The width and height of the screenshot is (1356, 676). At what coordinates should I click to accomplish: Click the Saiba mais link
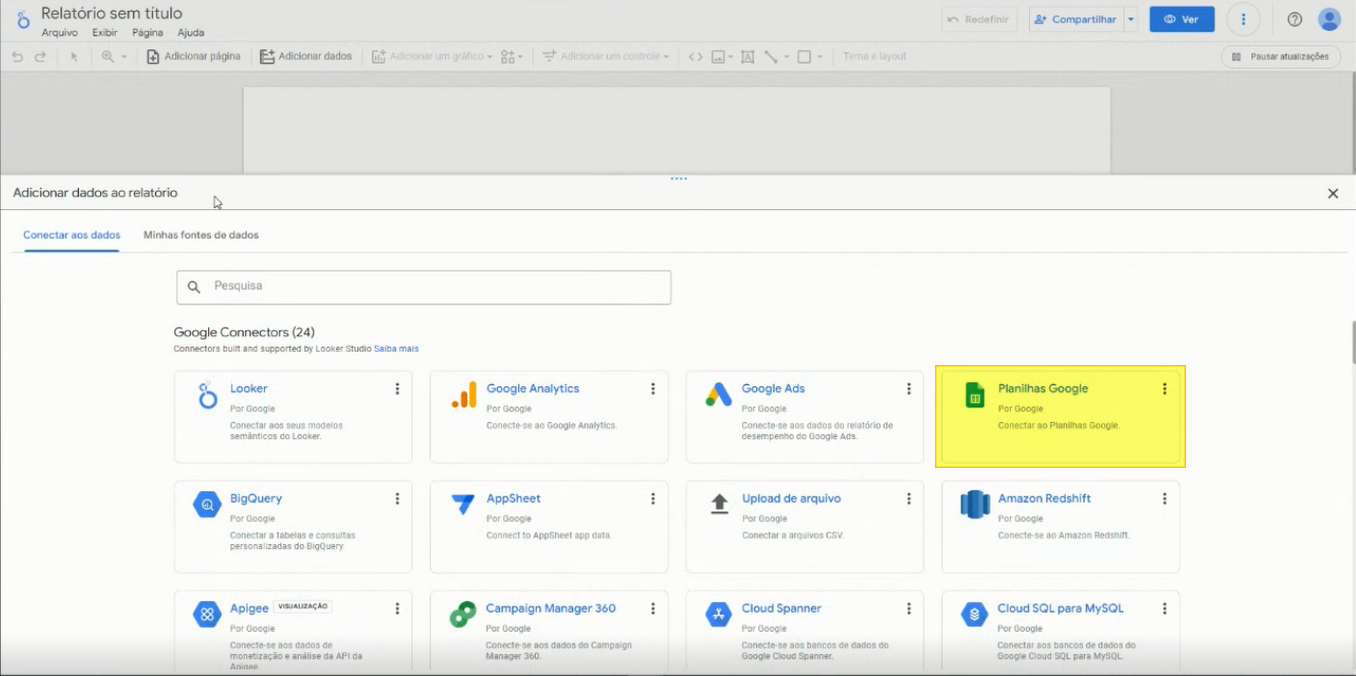coord(396,349)
